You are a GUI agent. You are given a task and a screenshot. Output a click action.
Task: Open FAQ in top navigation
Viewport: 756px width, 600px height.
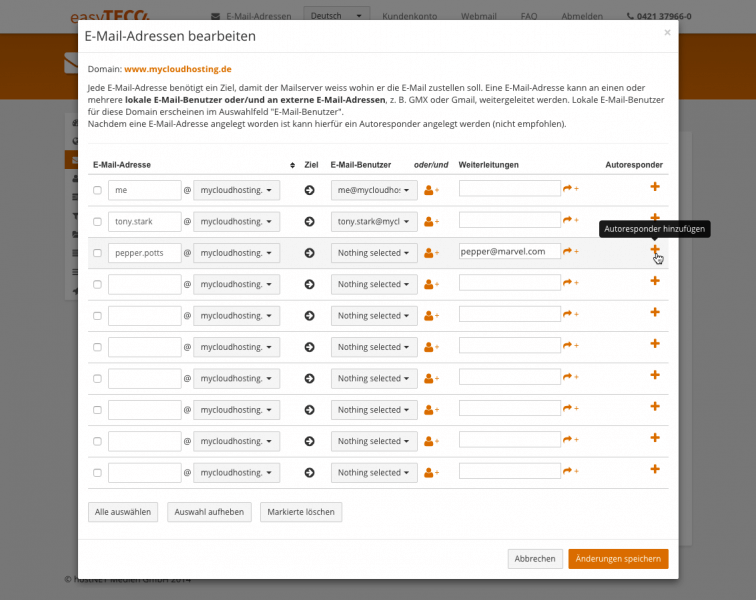click(x=529, y=16)
